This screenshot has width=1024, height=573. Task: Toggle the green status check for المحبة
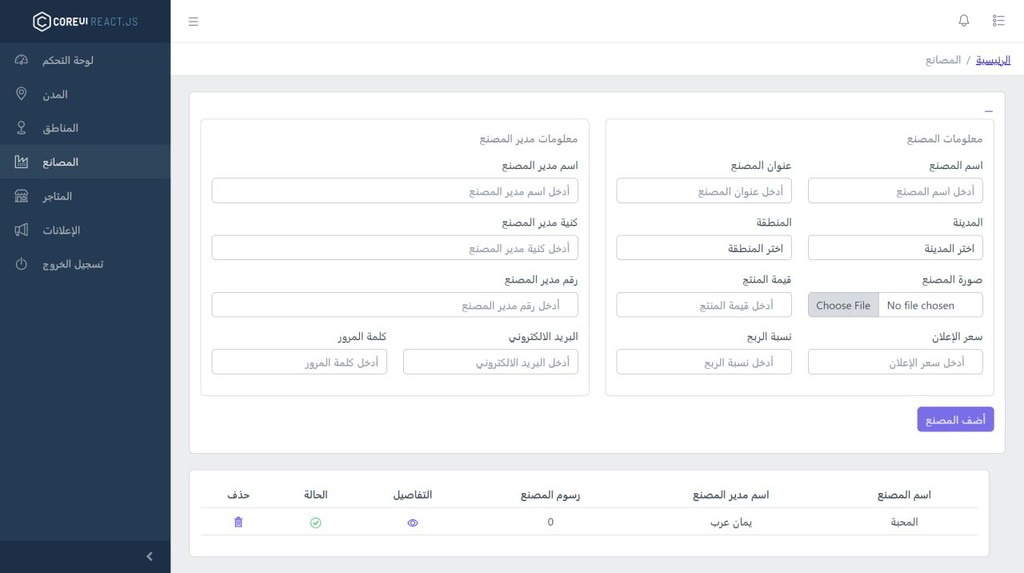[x=315, y=523]
